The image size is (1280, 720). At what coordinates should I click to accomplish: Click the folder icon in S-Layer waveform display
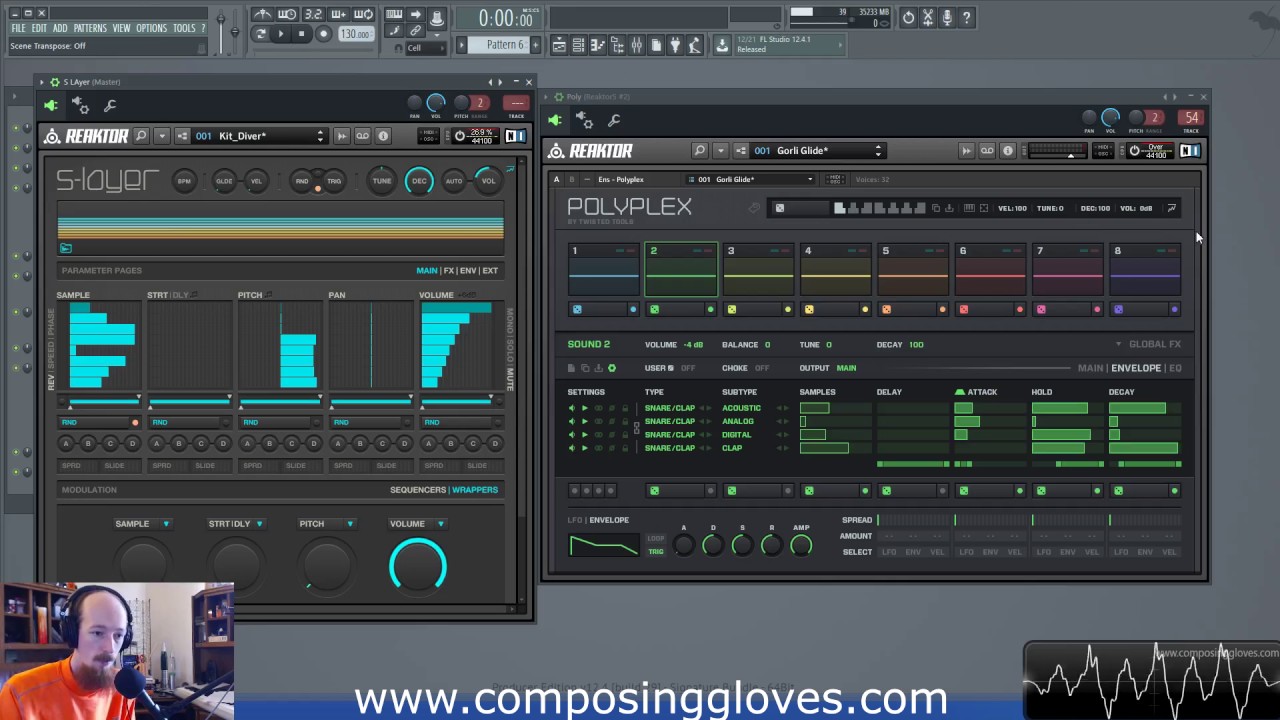pyautogui.click(x=66, y=248)
